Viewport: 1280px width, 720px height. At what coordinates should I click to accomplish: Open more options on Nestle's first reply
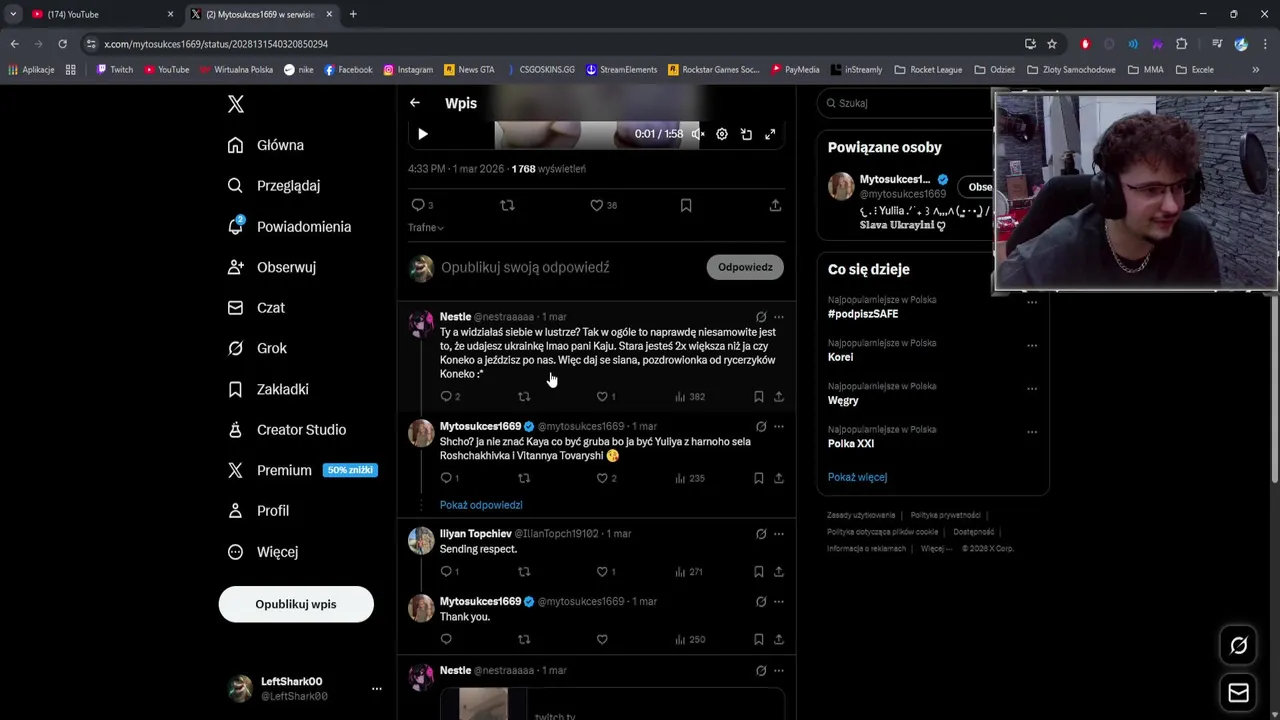click(x=779, y=317)
